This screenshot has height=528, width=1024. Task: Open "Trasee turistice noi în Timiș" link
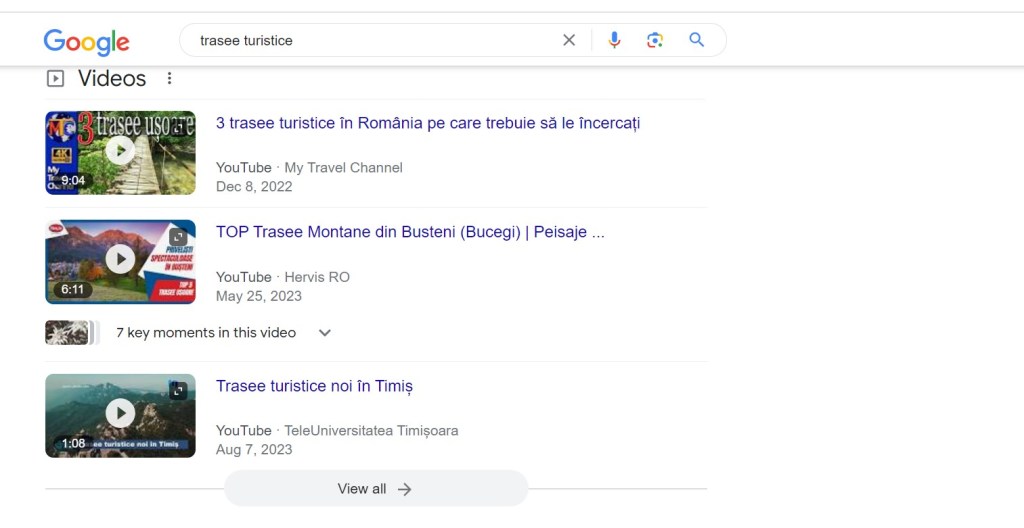click(x=314, y=386)
